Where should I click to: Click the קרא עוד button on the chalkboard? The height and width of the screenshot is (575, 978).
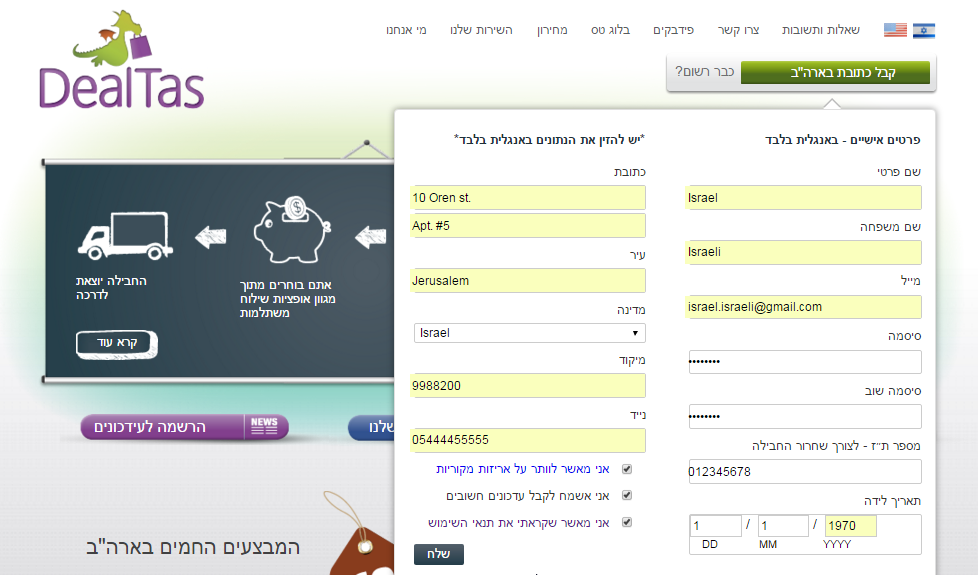[x=117, y=343]
